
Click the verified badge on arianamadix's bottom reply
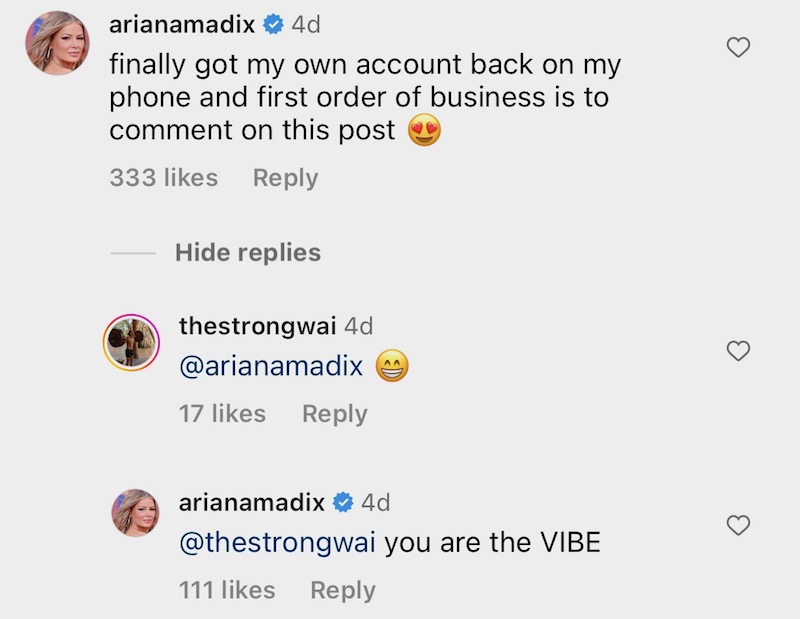pyautogui.click(x=344, y=502)
